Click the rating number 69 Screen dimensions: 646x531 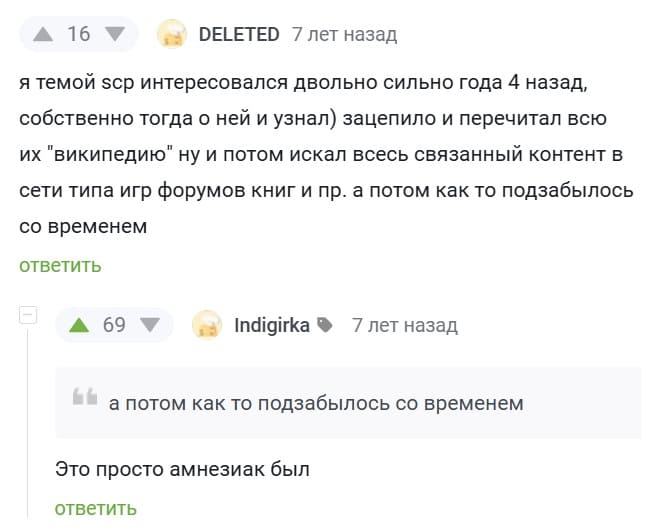pos(114,324)
